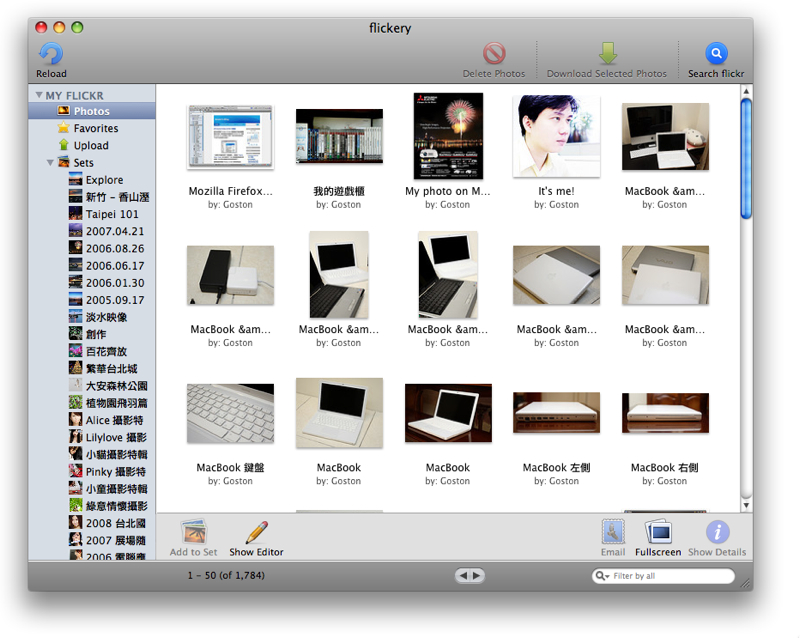Open the 2008 set in sidebar
Image resolution: width=800 pixels, height=638 pixels.
[92, 523]
